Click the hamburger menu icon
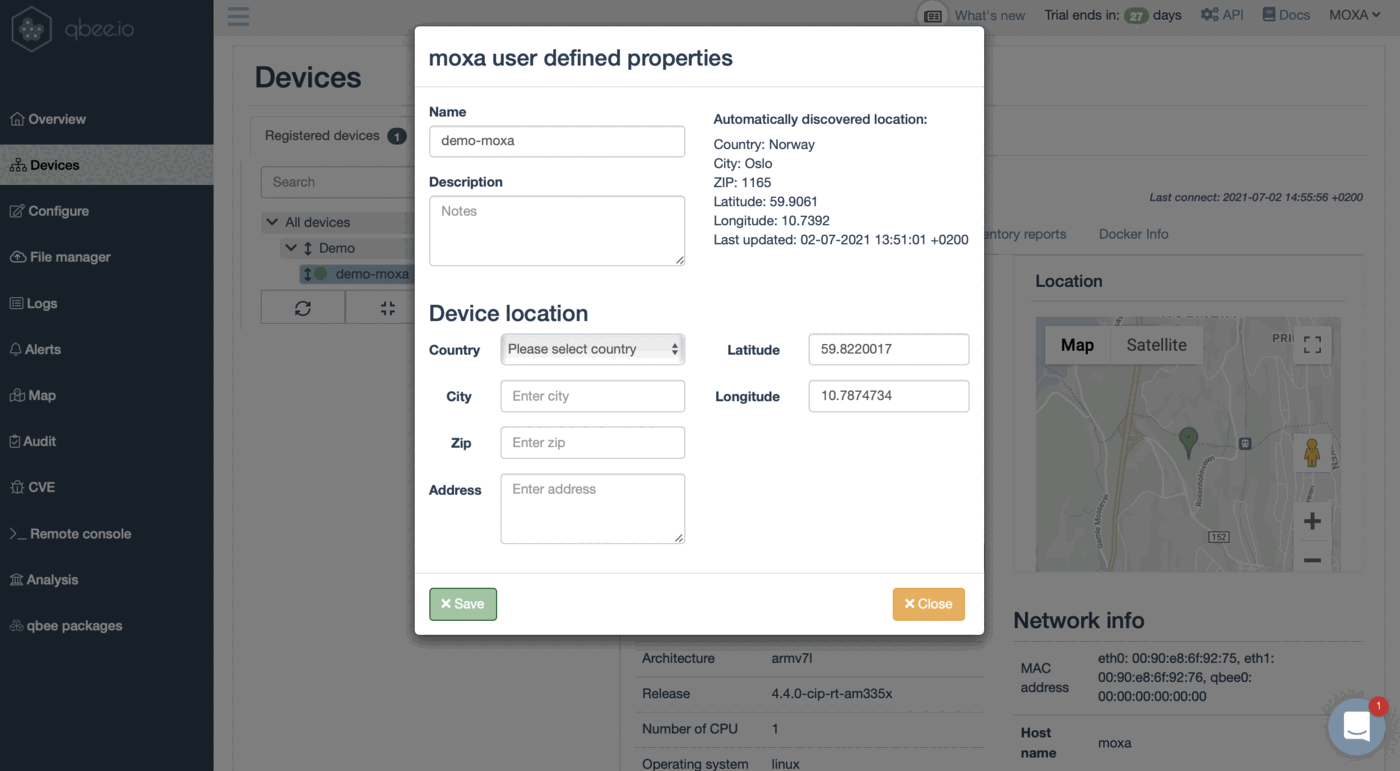The image size is (1400, 771). click(x=238, y=16)
